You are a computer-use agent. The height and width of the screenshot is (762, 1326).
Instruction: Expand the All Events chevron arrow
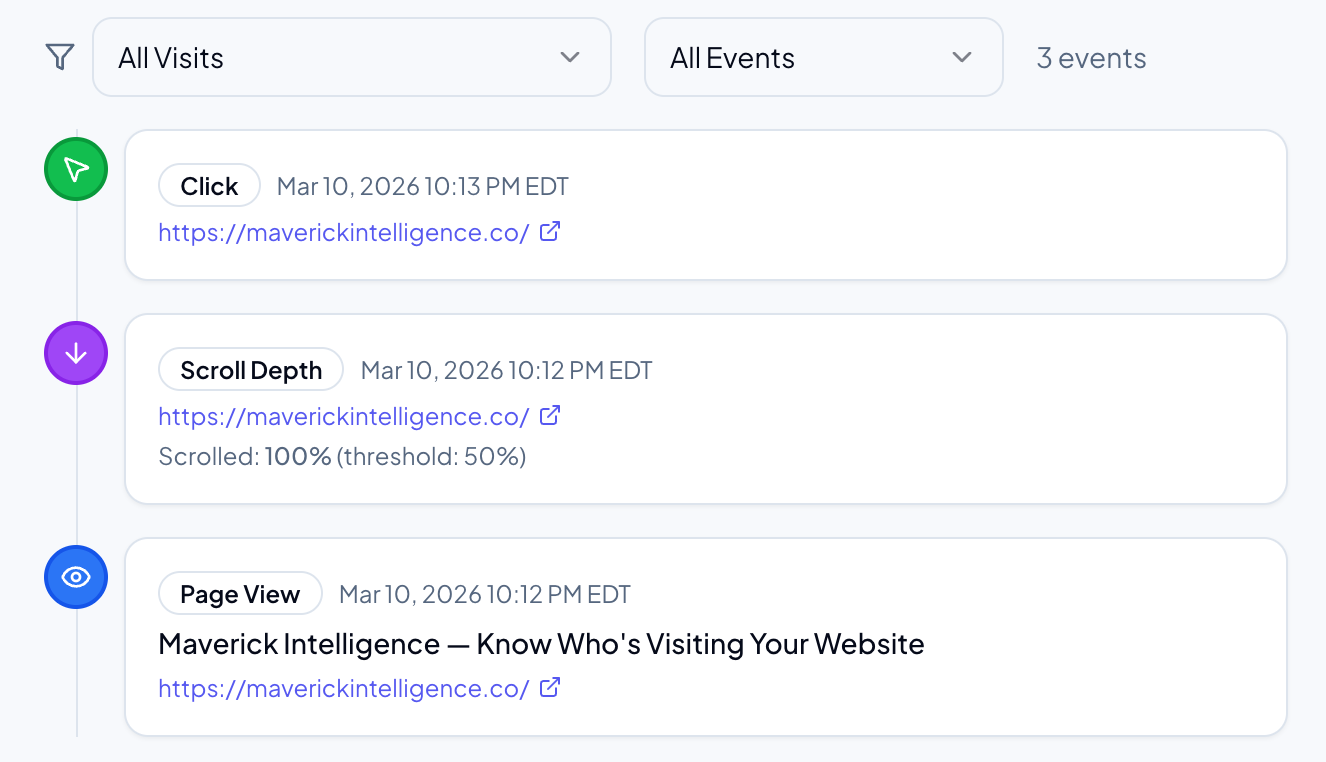click(962, 57)
